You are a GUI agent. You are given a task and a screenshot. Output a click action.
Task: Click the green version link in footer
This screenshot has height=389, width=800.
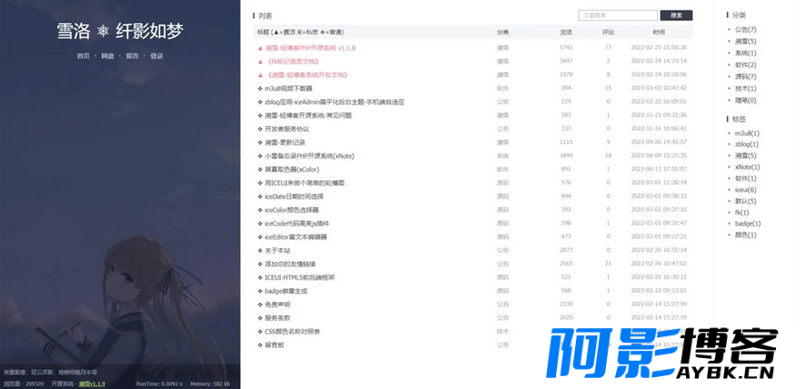coord(92,384)
